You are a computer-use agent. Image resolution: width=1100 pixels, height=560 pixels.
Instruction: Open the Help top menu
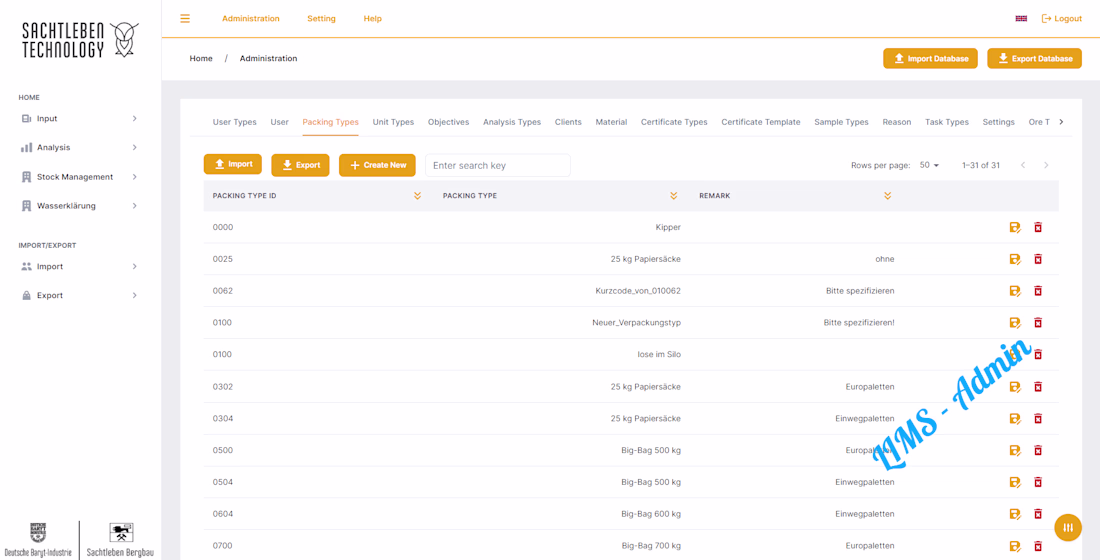tap(373, 19)
